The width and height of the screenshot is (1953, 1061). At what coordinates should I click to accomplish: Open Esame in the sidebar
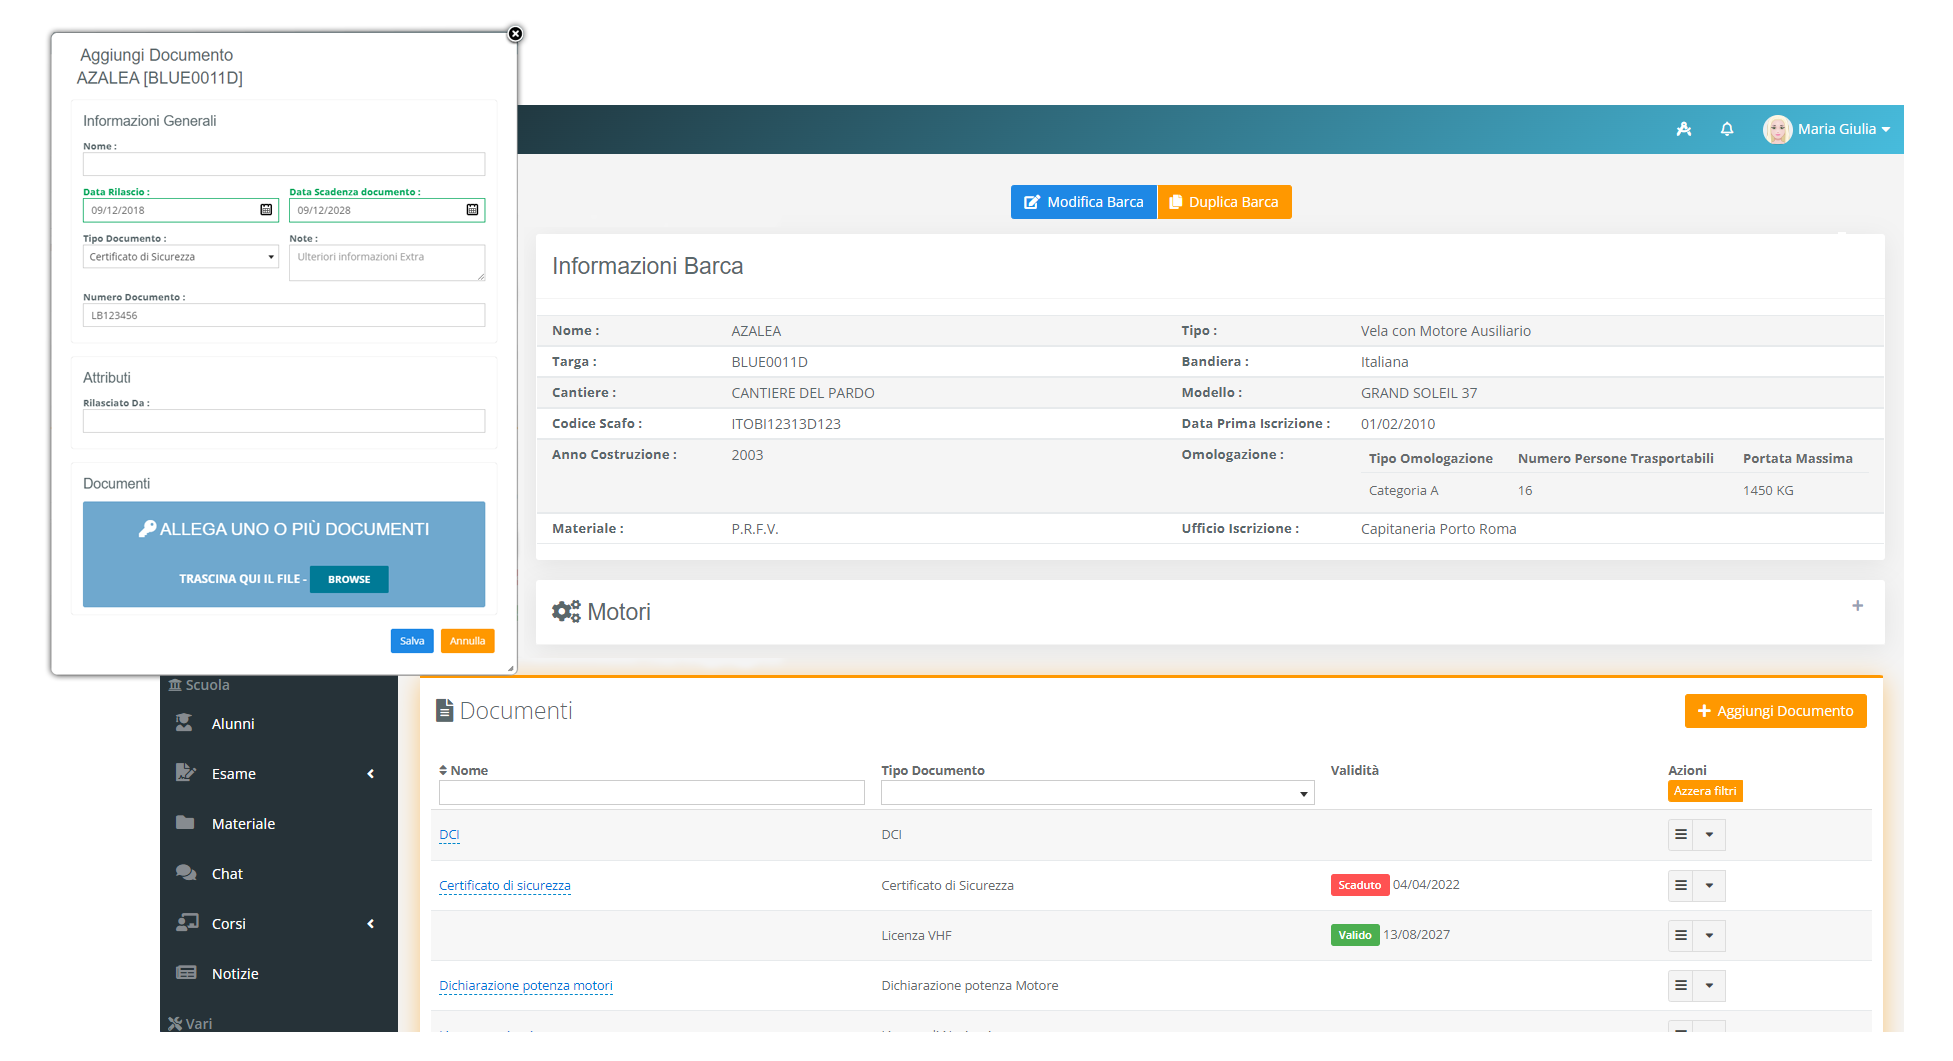coord(234,774)
